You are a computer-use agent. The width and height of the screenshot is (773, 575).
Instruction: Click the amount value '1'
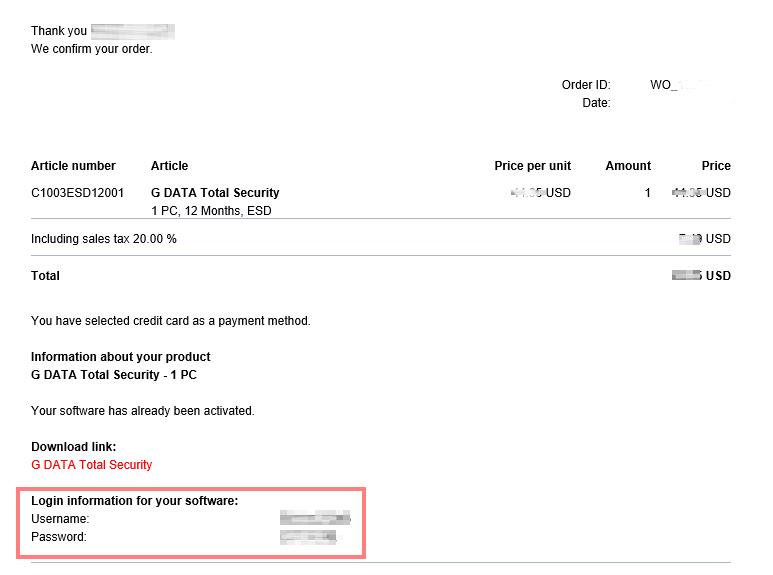pos(647,192)
